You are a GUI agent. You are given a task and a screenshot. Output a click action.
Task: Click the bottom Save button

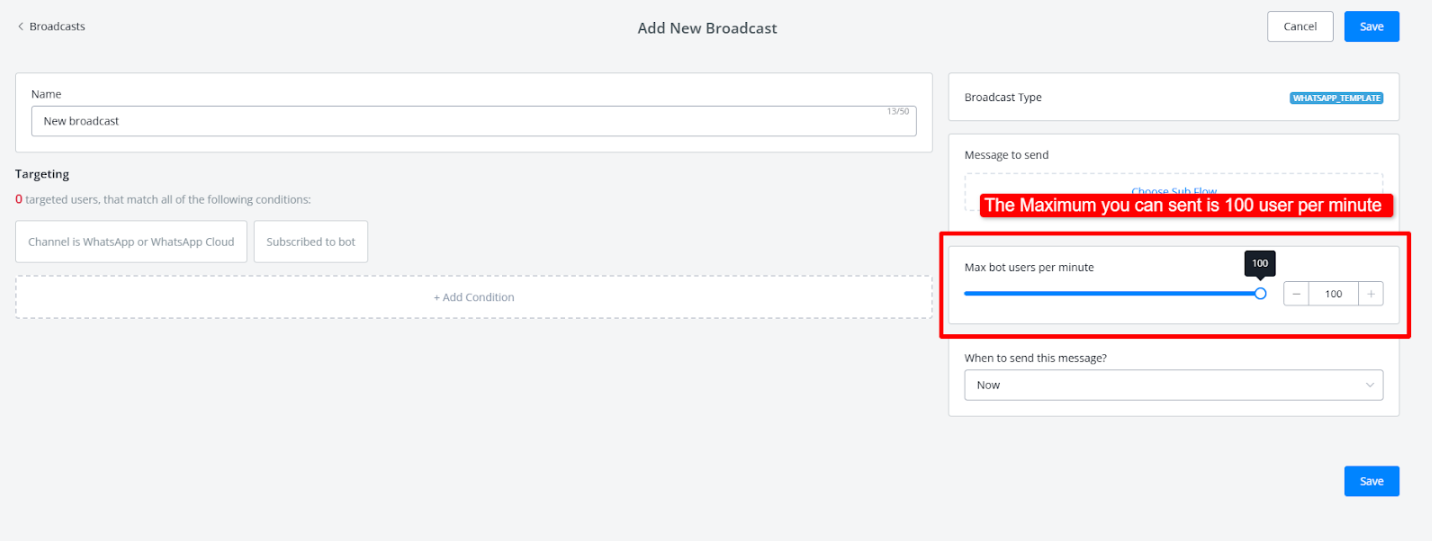point(1371,481)
